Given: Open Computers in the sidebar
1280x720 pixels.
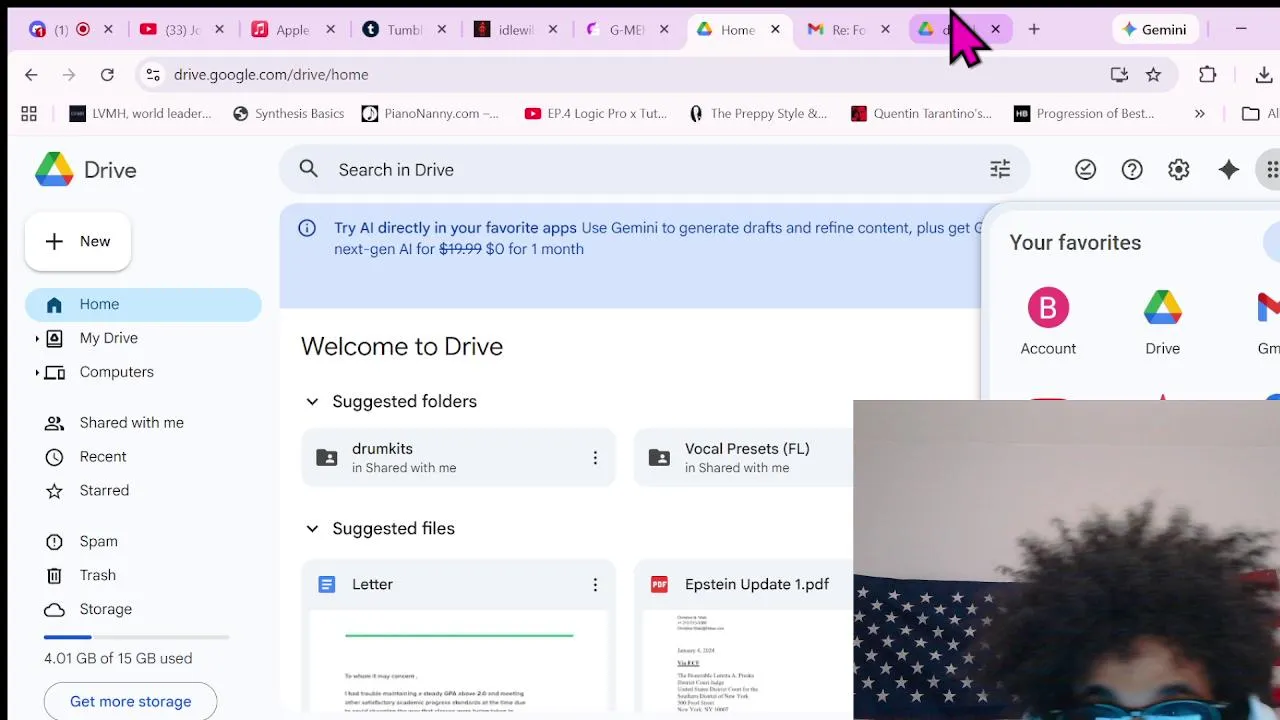Looking at the screenshot, I should point(117,372).
